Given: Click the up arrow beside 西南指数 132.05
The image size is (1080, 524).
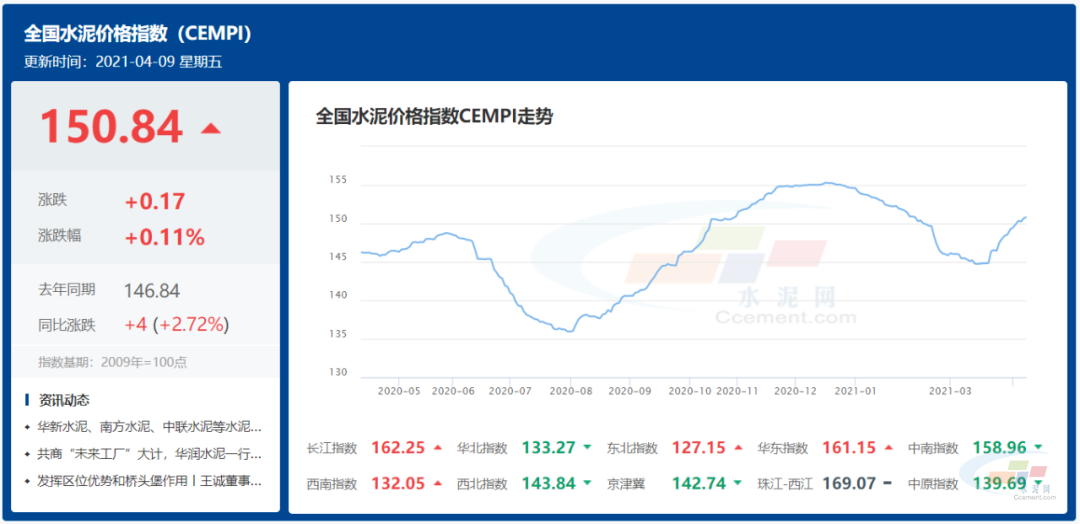Looking at the screenshot, I should (437, 484).
